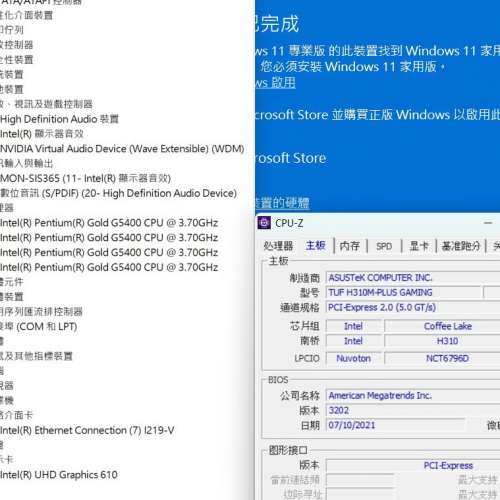Select the MON-SIS365 audio output entry

85,178
